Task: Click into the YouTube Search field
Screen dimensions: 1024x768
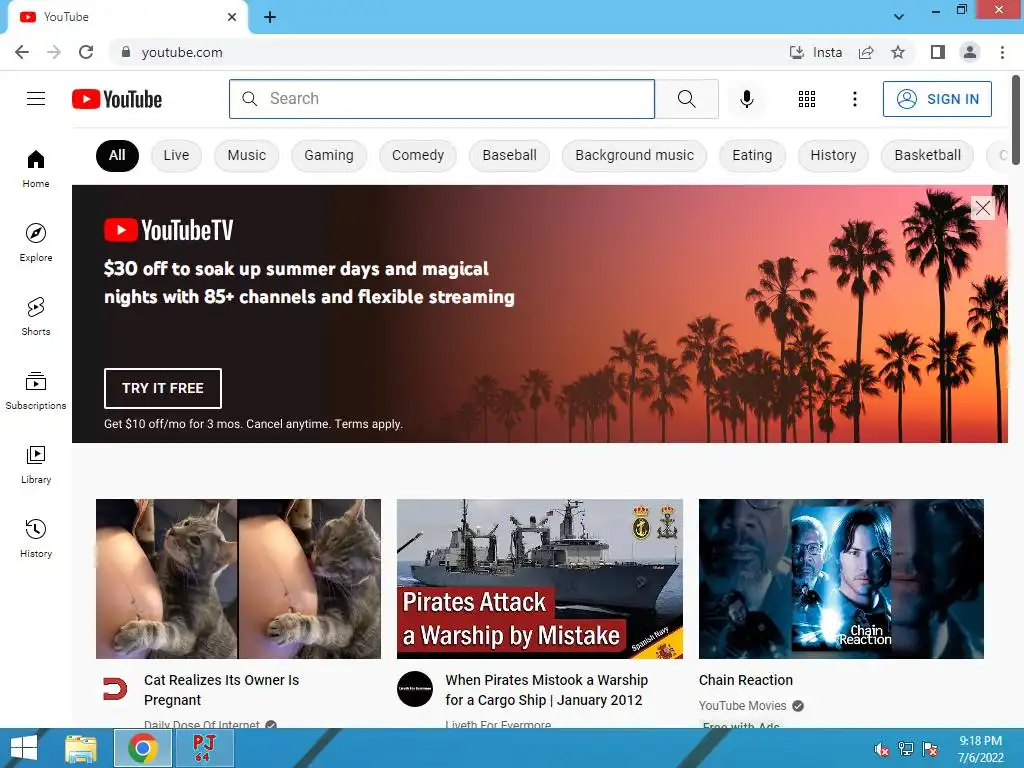Action: click(x=442, y=99)
